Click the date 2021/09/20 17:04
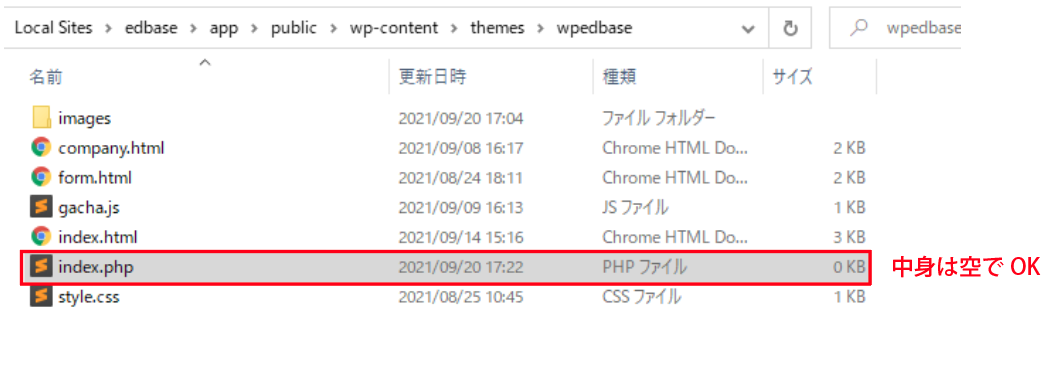Image resolution: width=1043 pixels, height=375 pixels. pyautogui.click(x=461, y=119)
